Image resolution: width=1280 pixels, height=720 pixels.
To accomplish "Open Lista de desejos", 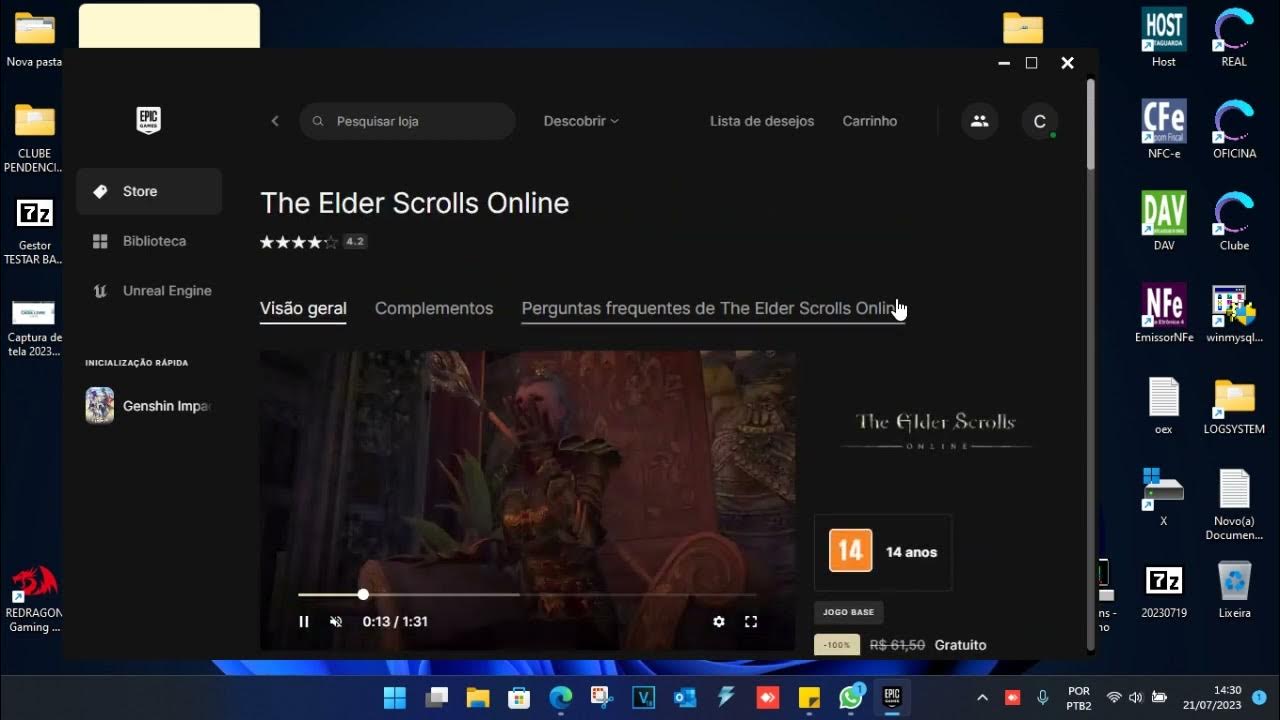I will coord(762,121).
